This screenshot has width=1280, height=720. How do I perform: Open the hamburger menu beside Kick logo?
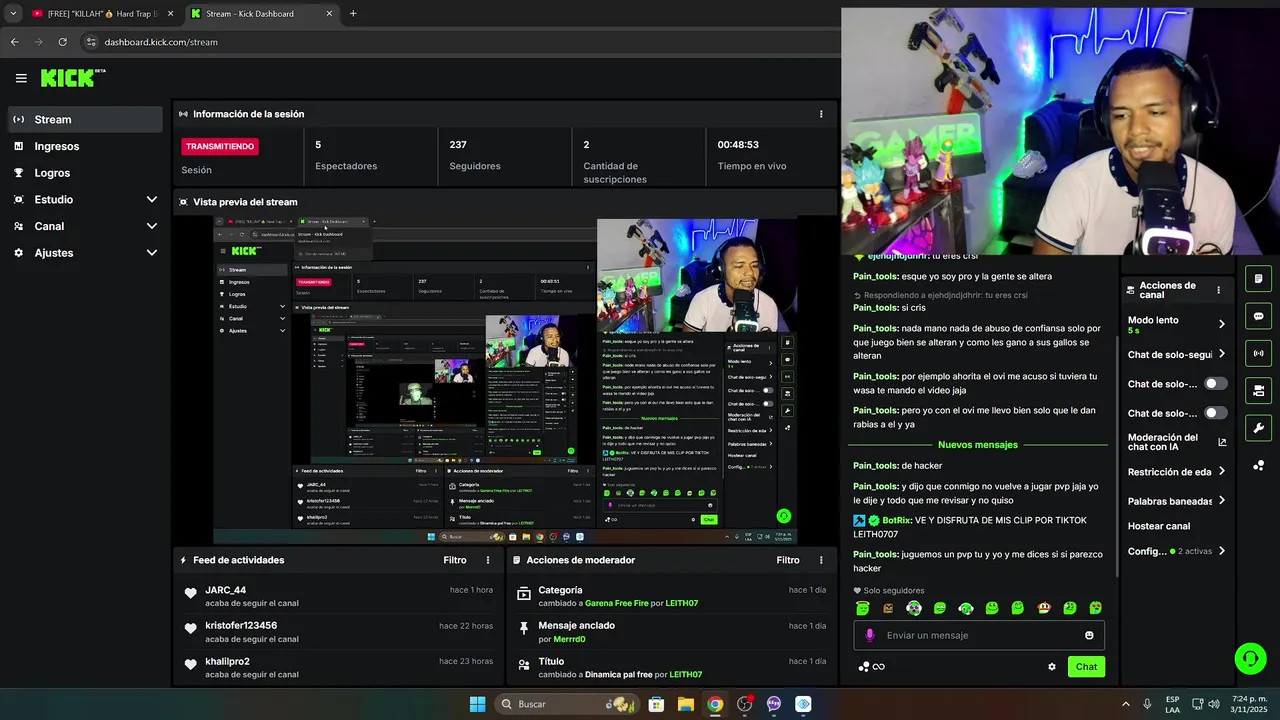(x=21, y=78)
